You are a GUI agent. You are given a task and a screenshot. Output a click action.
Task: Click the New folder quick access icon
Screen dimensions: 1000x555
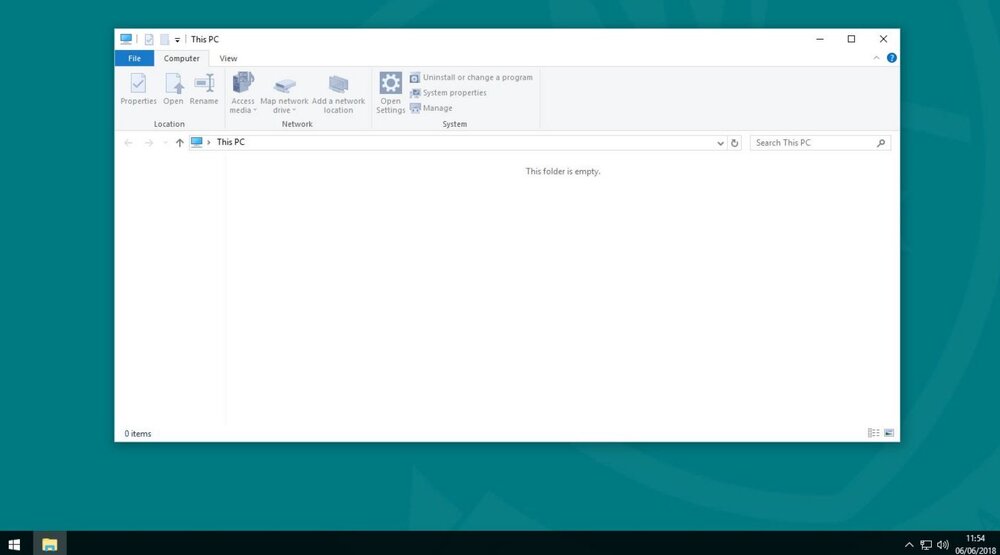(165, 40)
